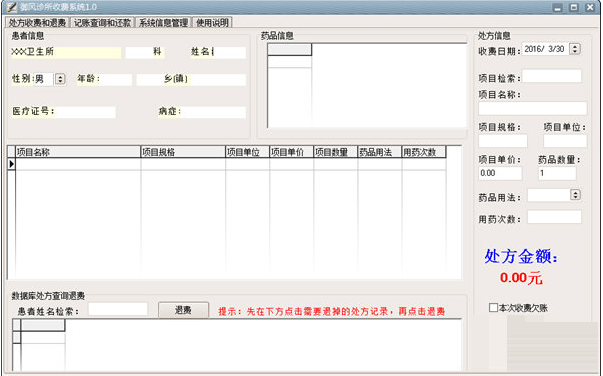This screenshot has width=603, height=376.
Task: Click the app icon in the title bar
Action: tap(12, 7)
